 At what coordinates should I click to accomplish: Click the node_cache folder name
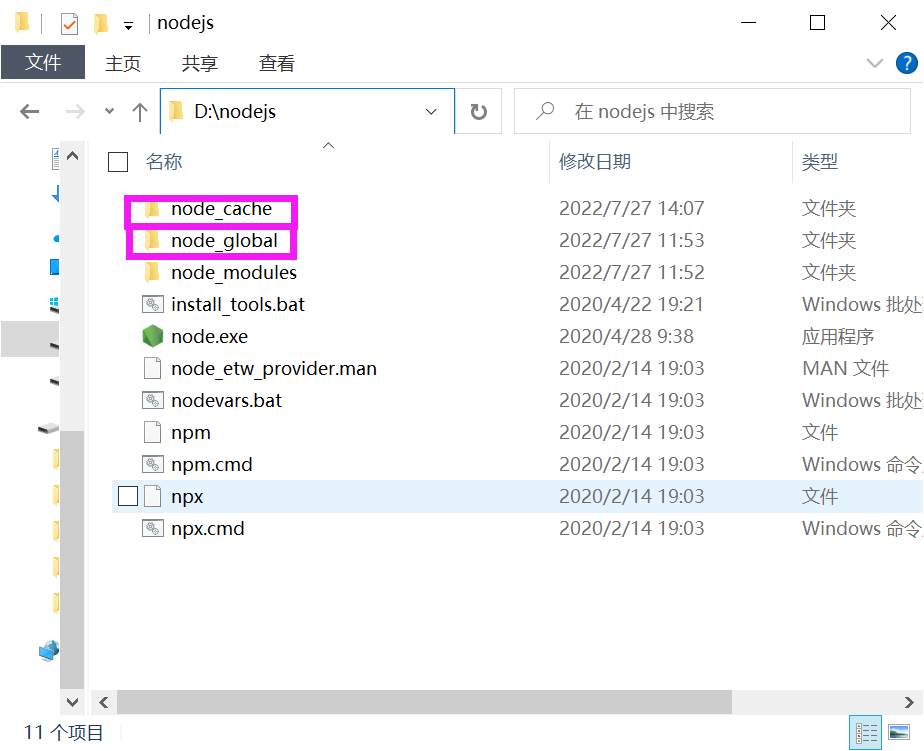point(222,209)
